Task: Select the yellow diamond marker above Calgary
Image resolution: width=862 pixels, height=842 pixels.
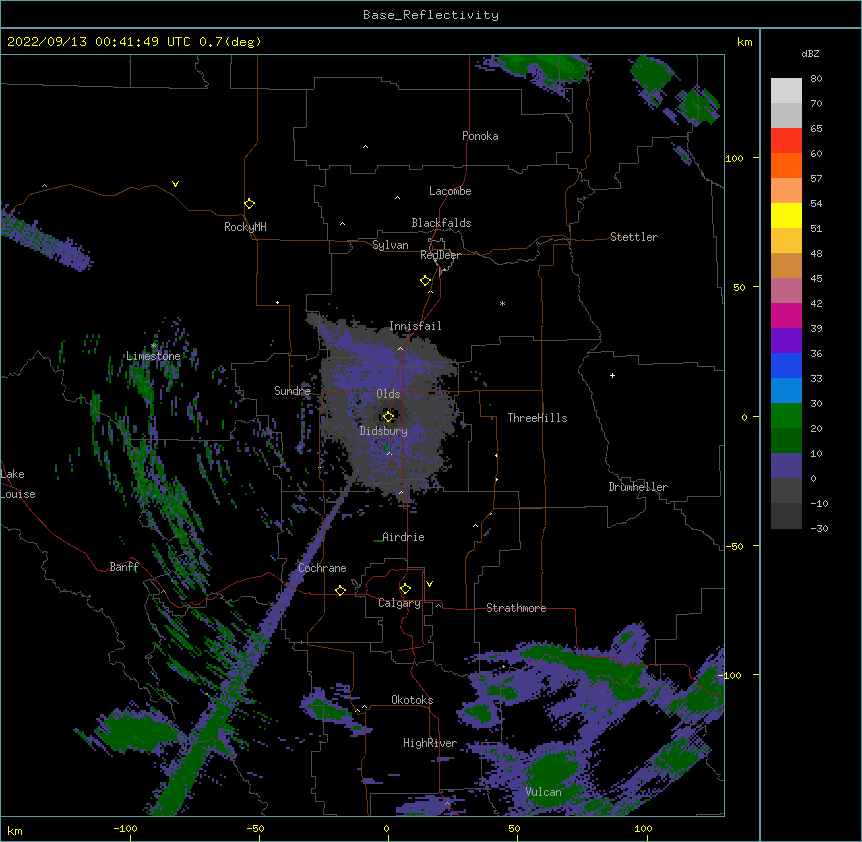Action: pyautogui.click(x=405, y=589)
